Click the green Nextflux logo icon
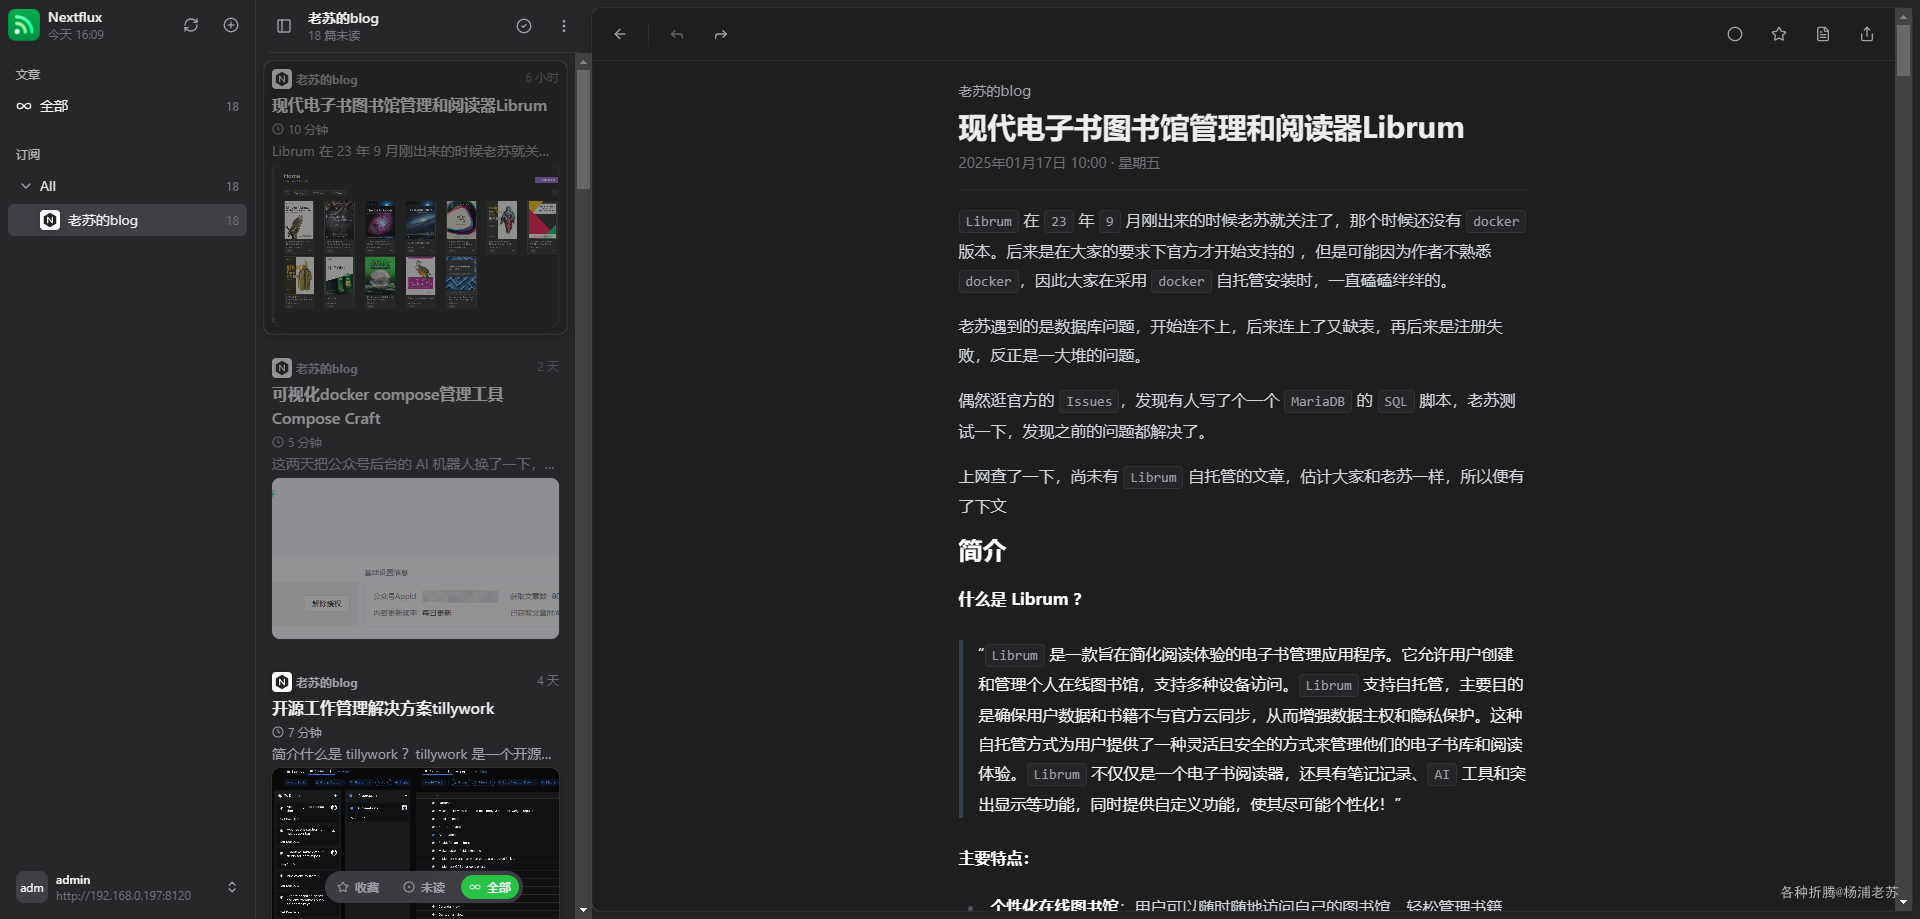 pos(24,25)
